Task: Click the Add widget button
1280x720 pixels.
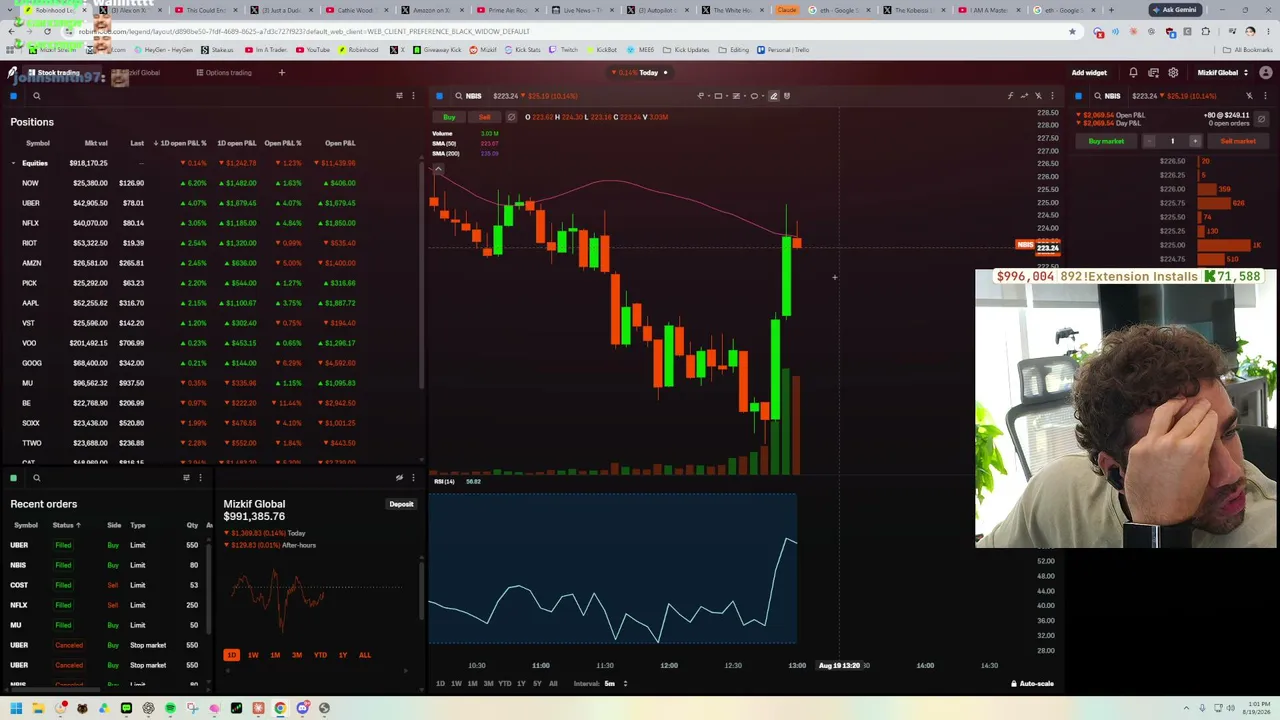Action: tap(1089, 73)
